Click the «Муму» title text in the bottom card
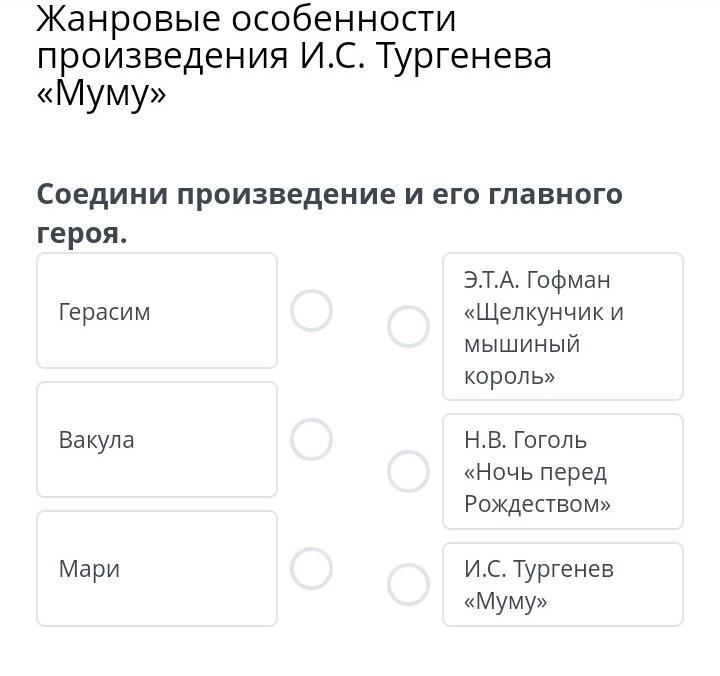This screenshot has width=720, height=676. point(506,601)
